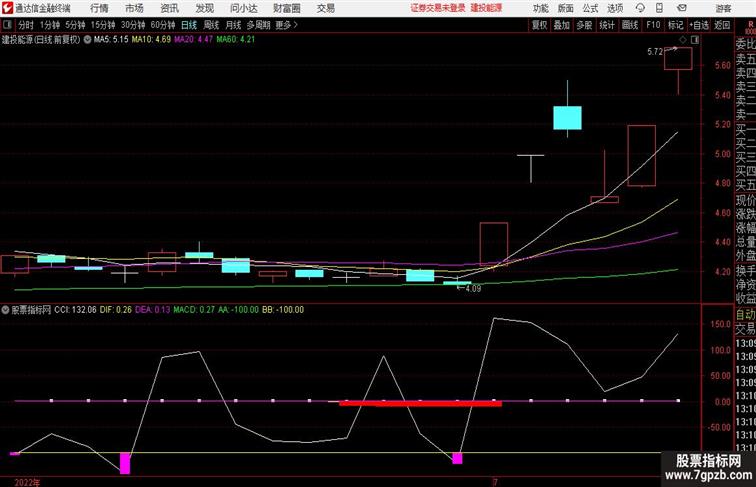The image size is (756, 487).
Task: Click 返回 back button
Action: [x=722, y=25]
